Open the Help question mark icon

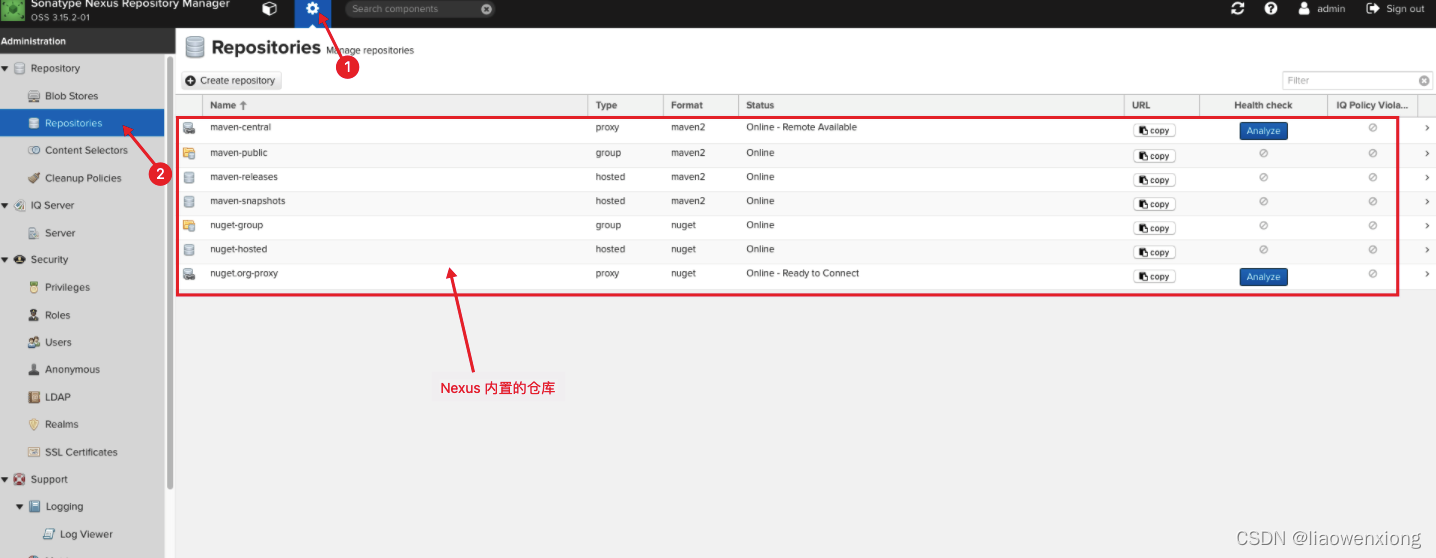click(x=1271, y=9)
